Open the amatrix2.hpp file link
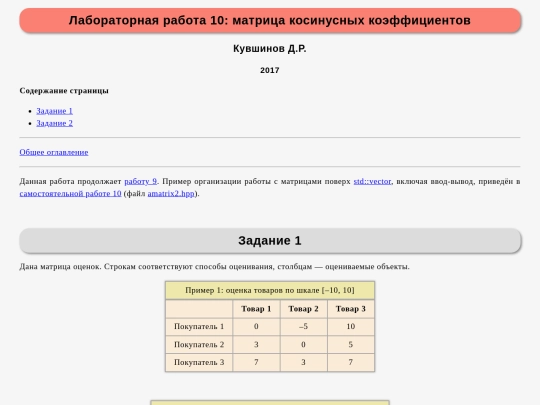The width and height of the screenshot is (540, 405). click(171, 194)
